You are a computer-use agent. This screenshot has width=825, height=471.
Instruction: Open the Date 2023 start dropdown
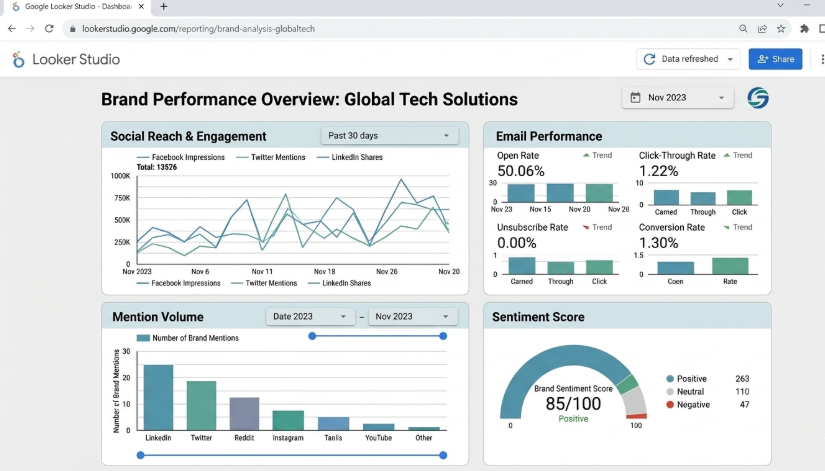click(x=309, y=316)
